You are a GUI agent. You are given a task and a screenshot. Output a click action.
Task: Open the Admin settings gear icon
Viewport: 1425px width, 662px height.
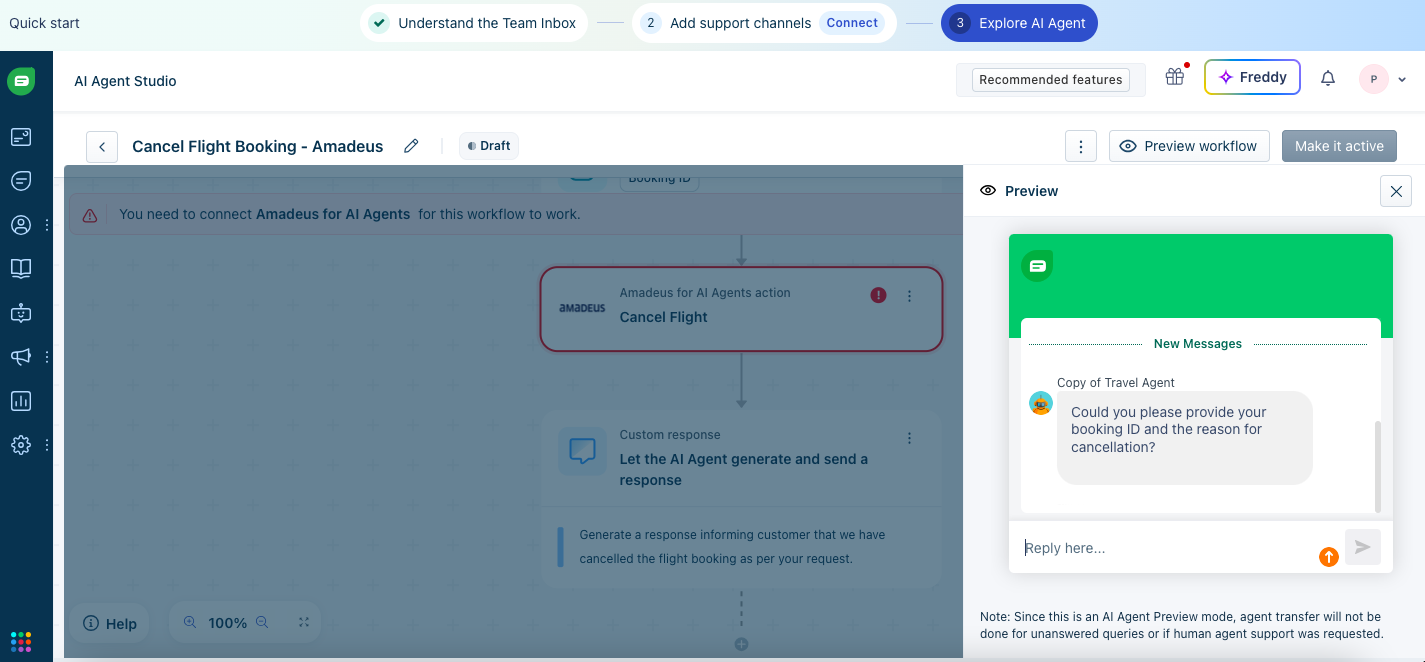tap(21, 445)
